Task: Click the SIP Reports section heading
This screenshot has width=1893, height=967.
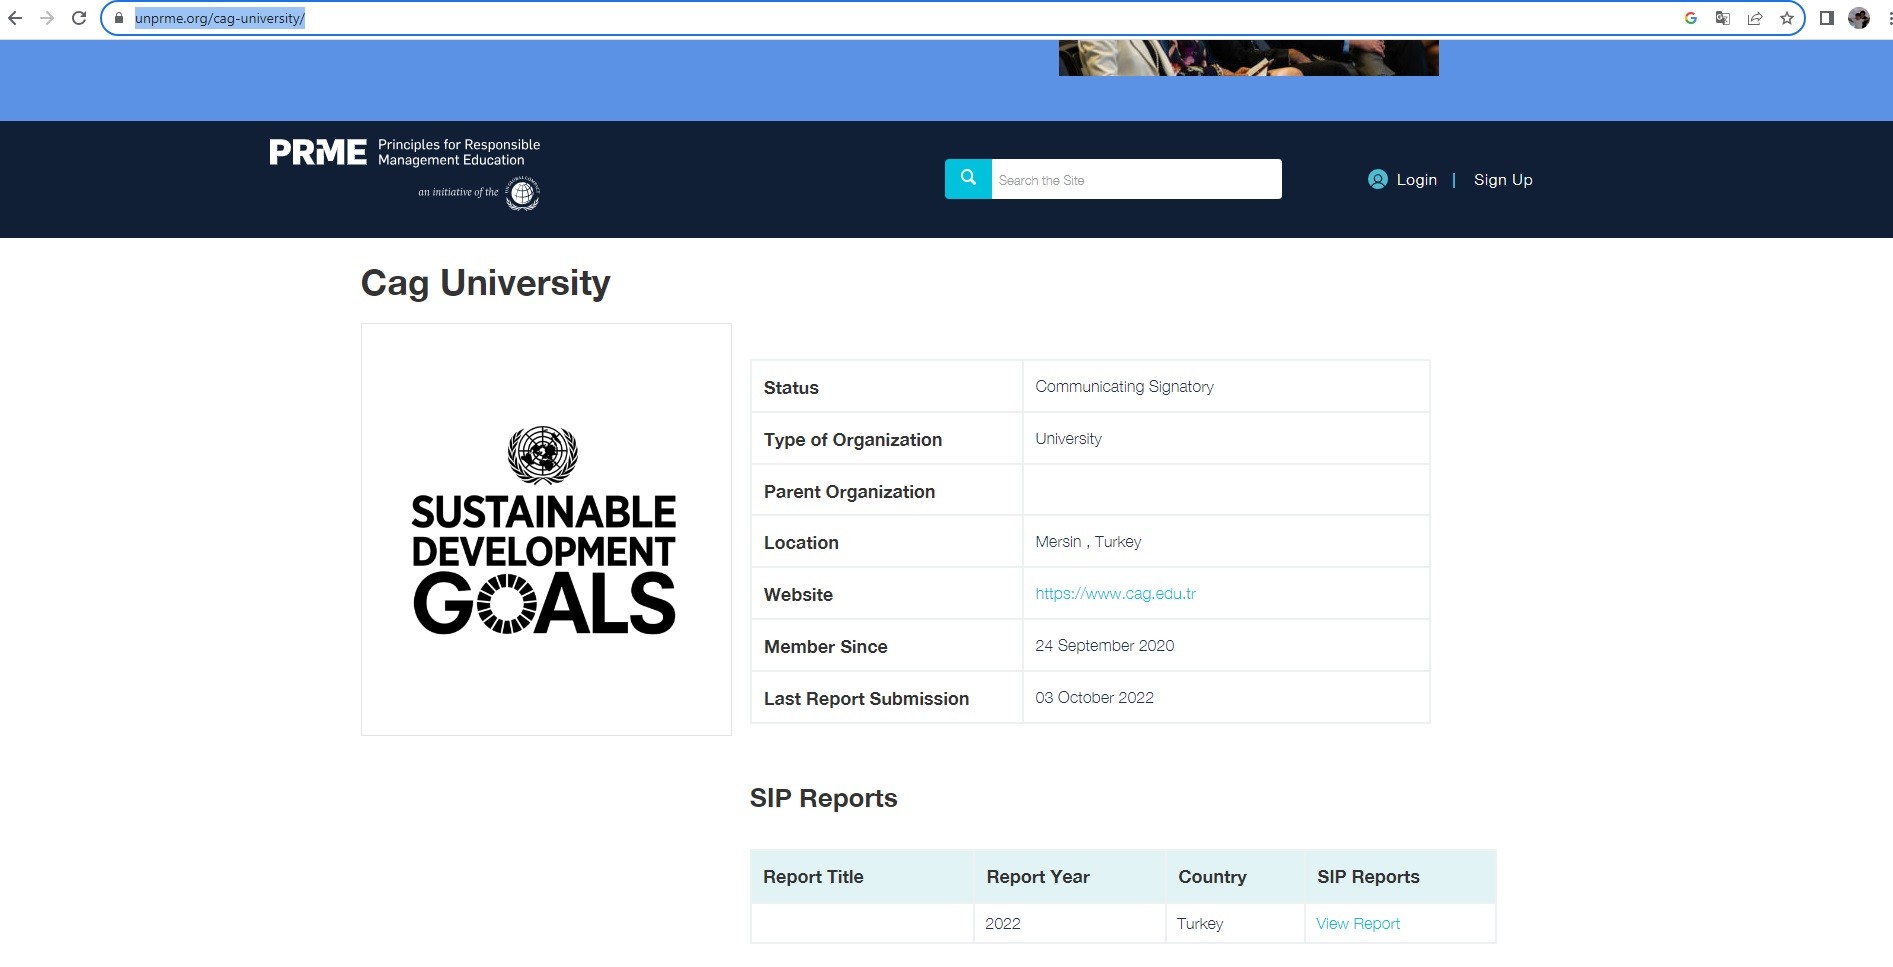Action: 823,798
